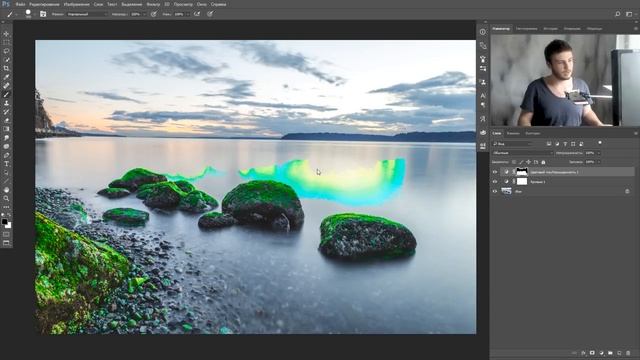Screen dimensions: 640x360
Task: Open layer fill dropdown arrow
Action: point(599,162)
